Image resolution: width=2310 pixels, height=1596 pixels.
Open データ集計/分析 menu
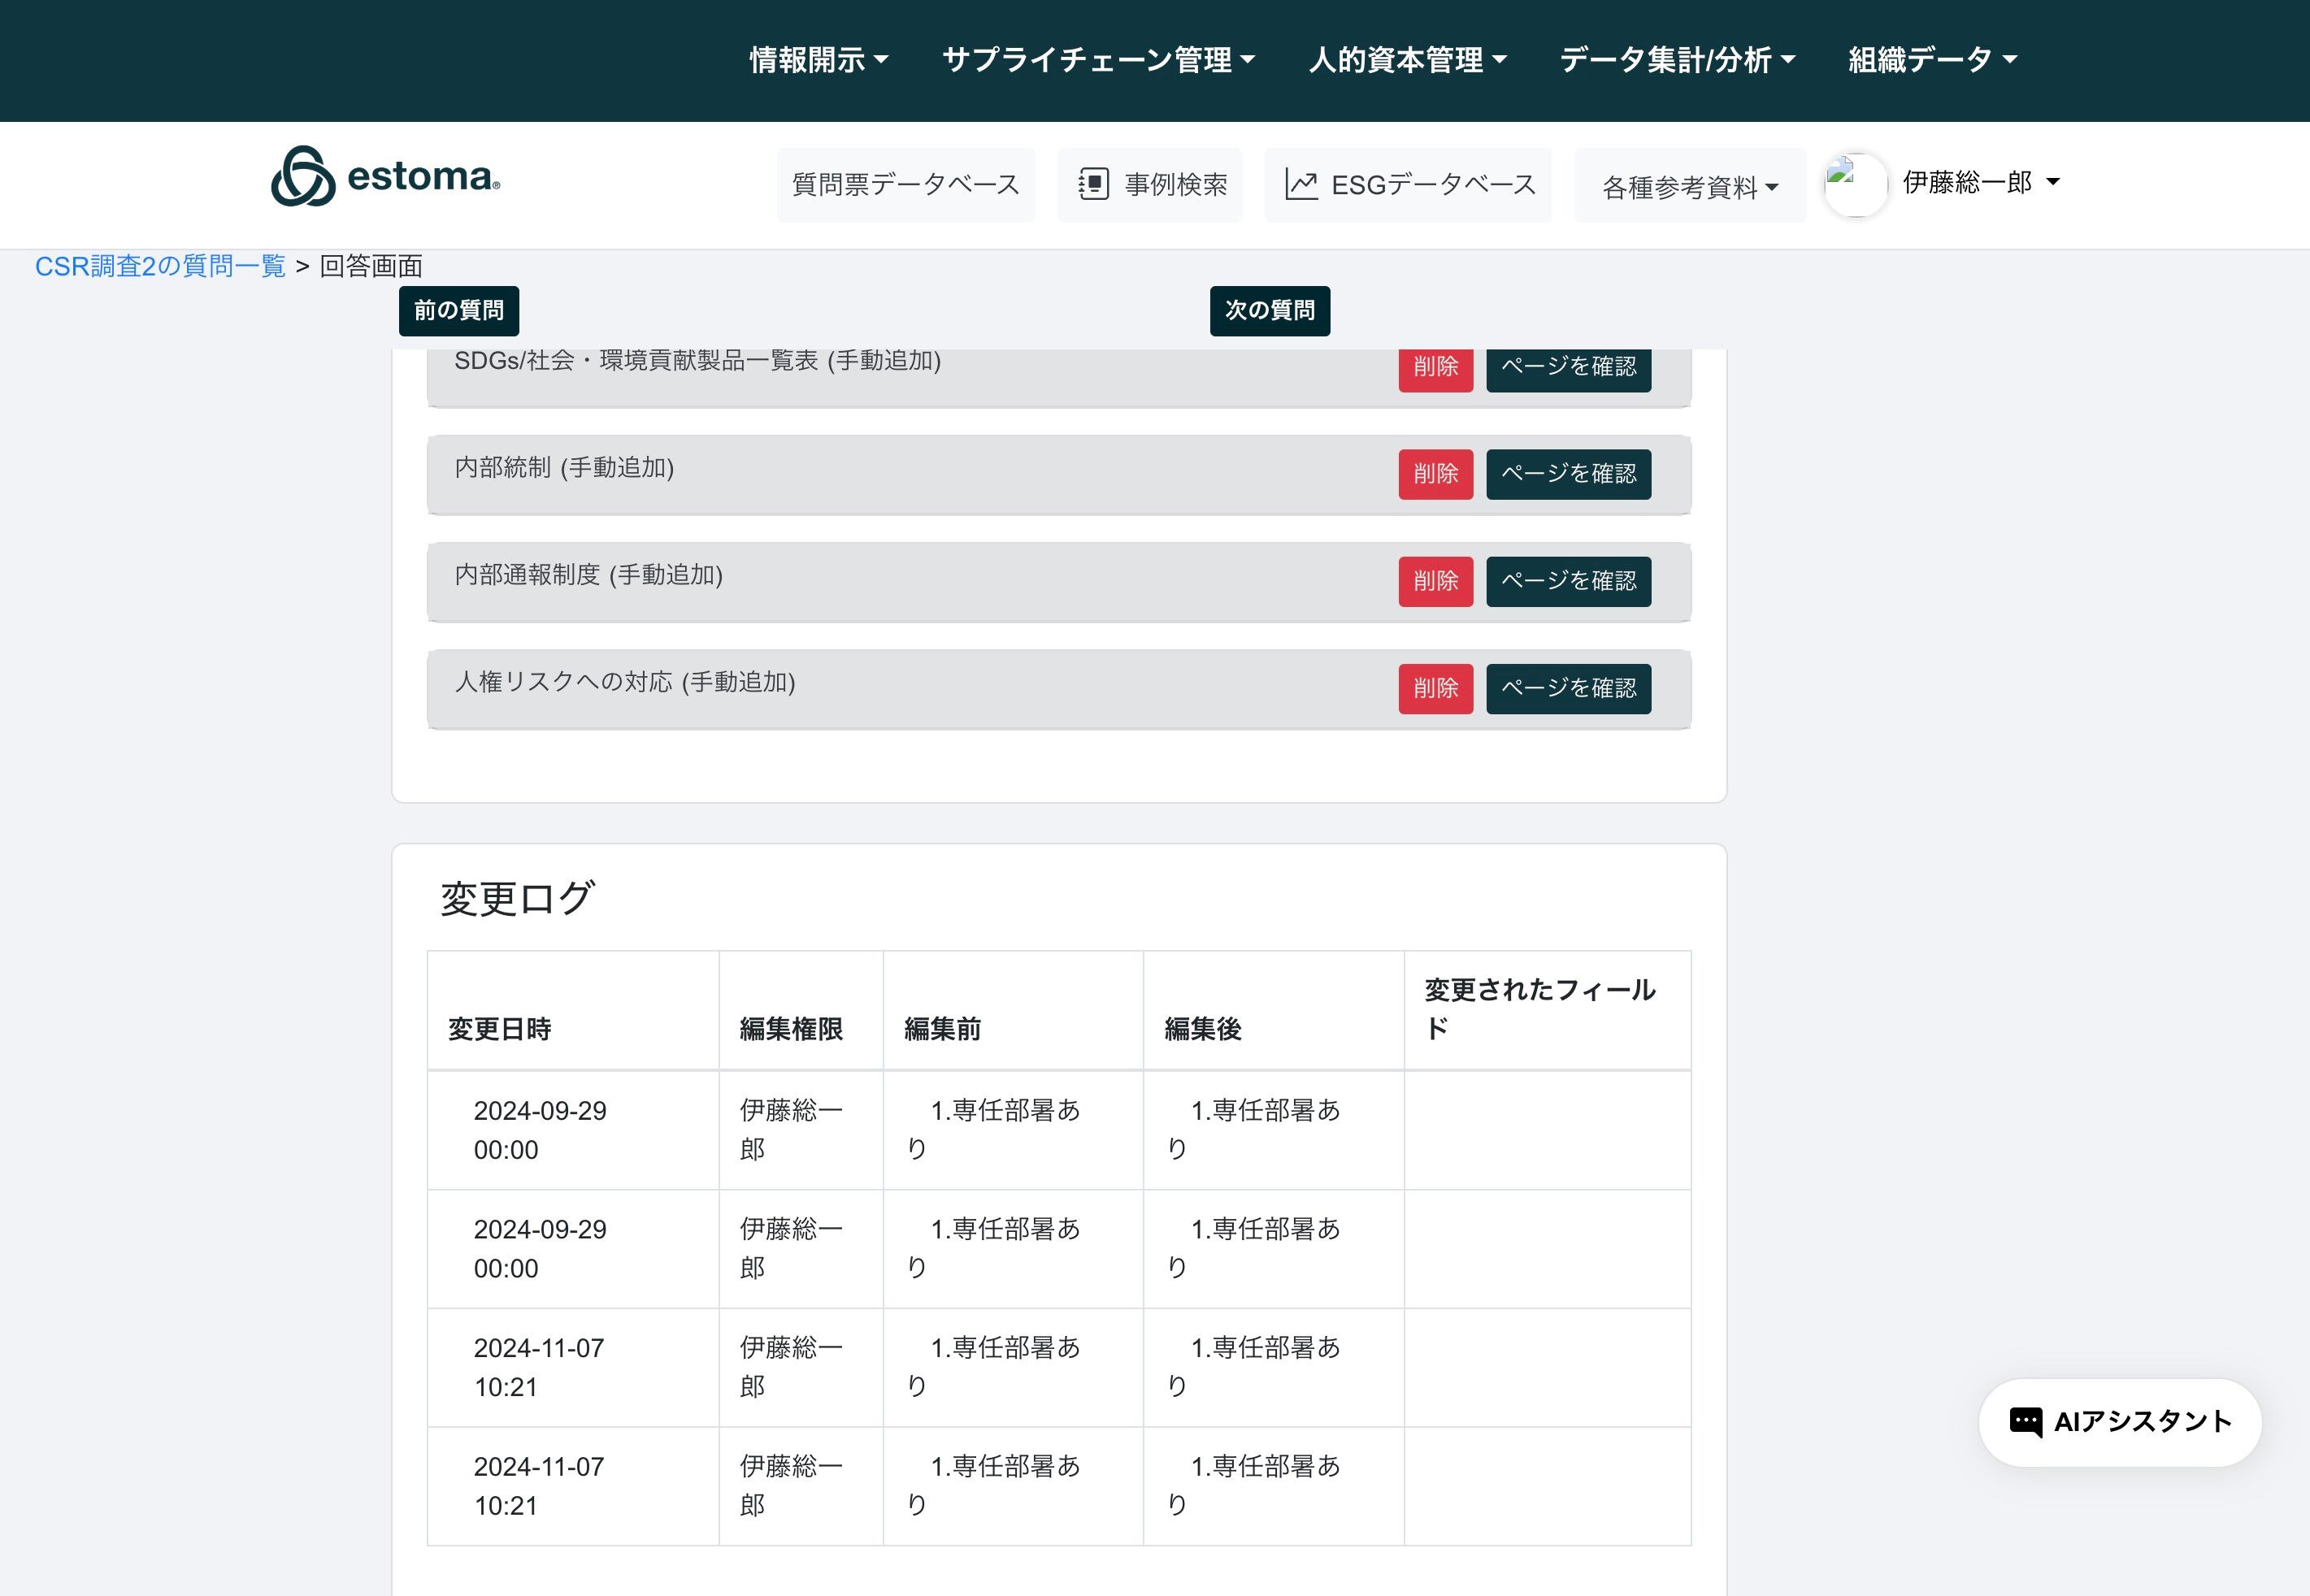(1677, 60)
